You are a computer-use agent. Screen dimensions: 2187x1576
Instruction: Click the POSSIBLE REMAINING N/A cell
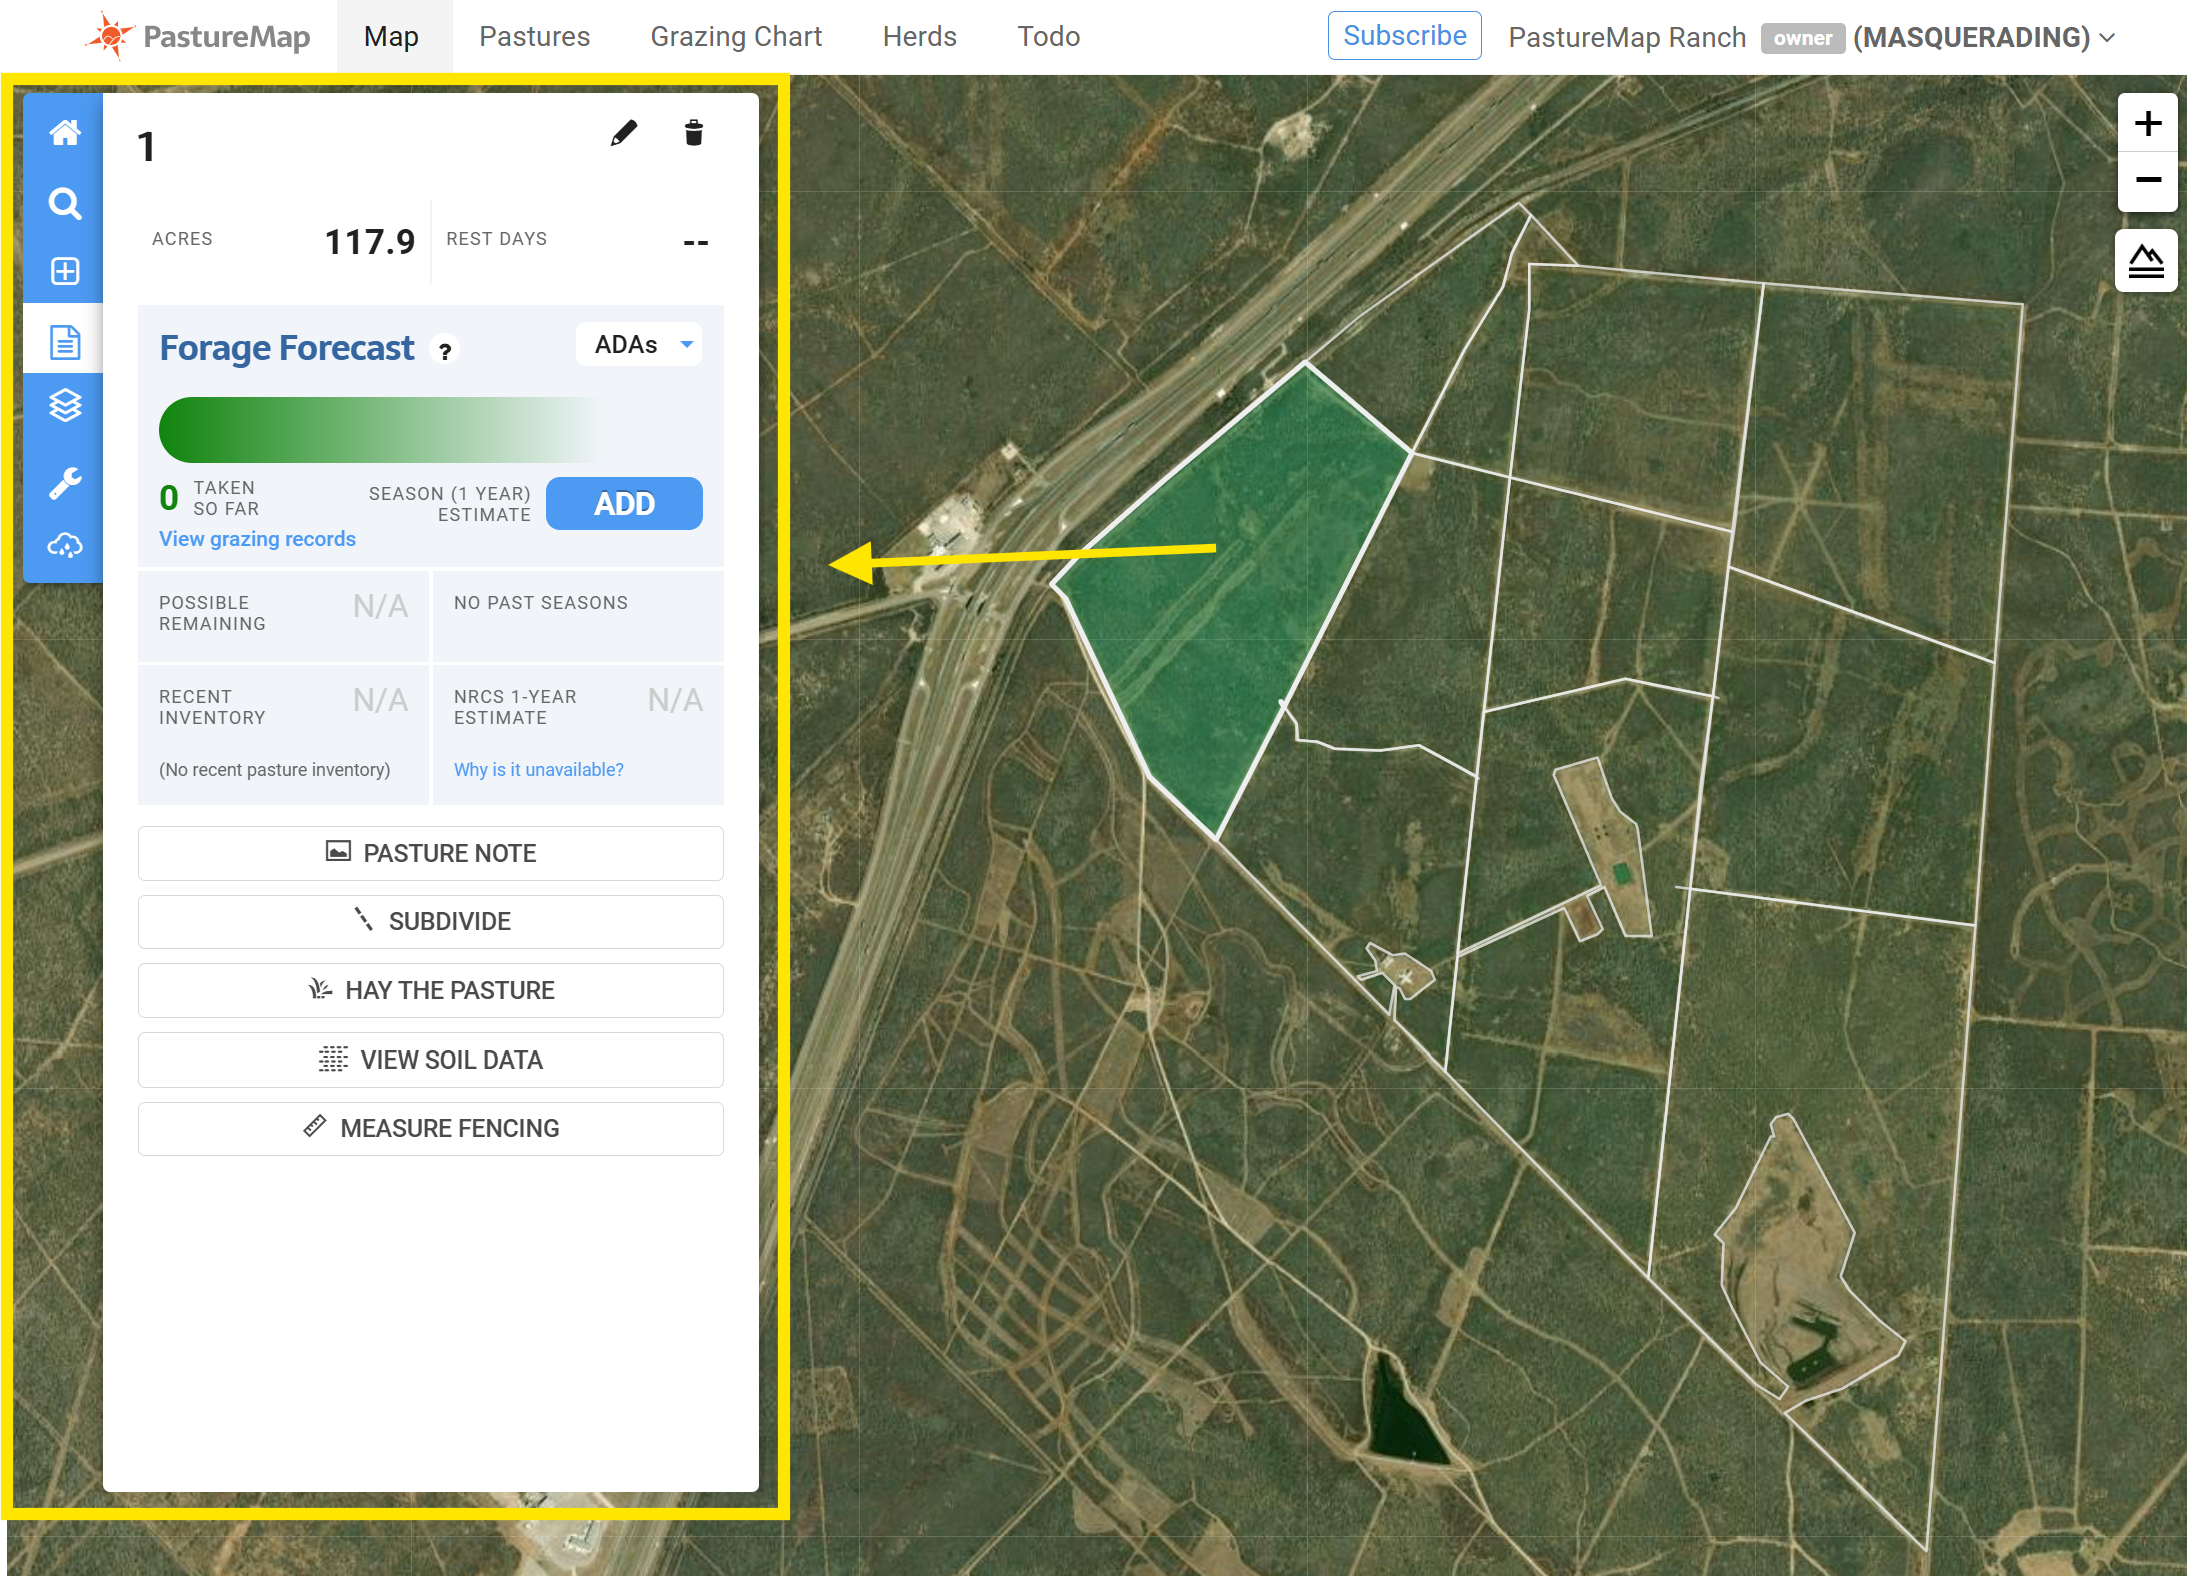point(283,615)
